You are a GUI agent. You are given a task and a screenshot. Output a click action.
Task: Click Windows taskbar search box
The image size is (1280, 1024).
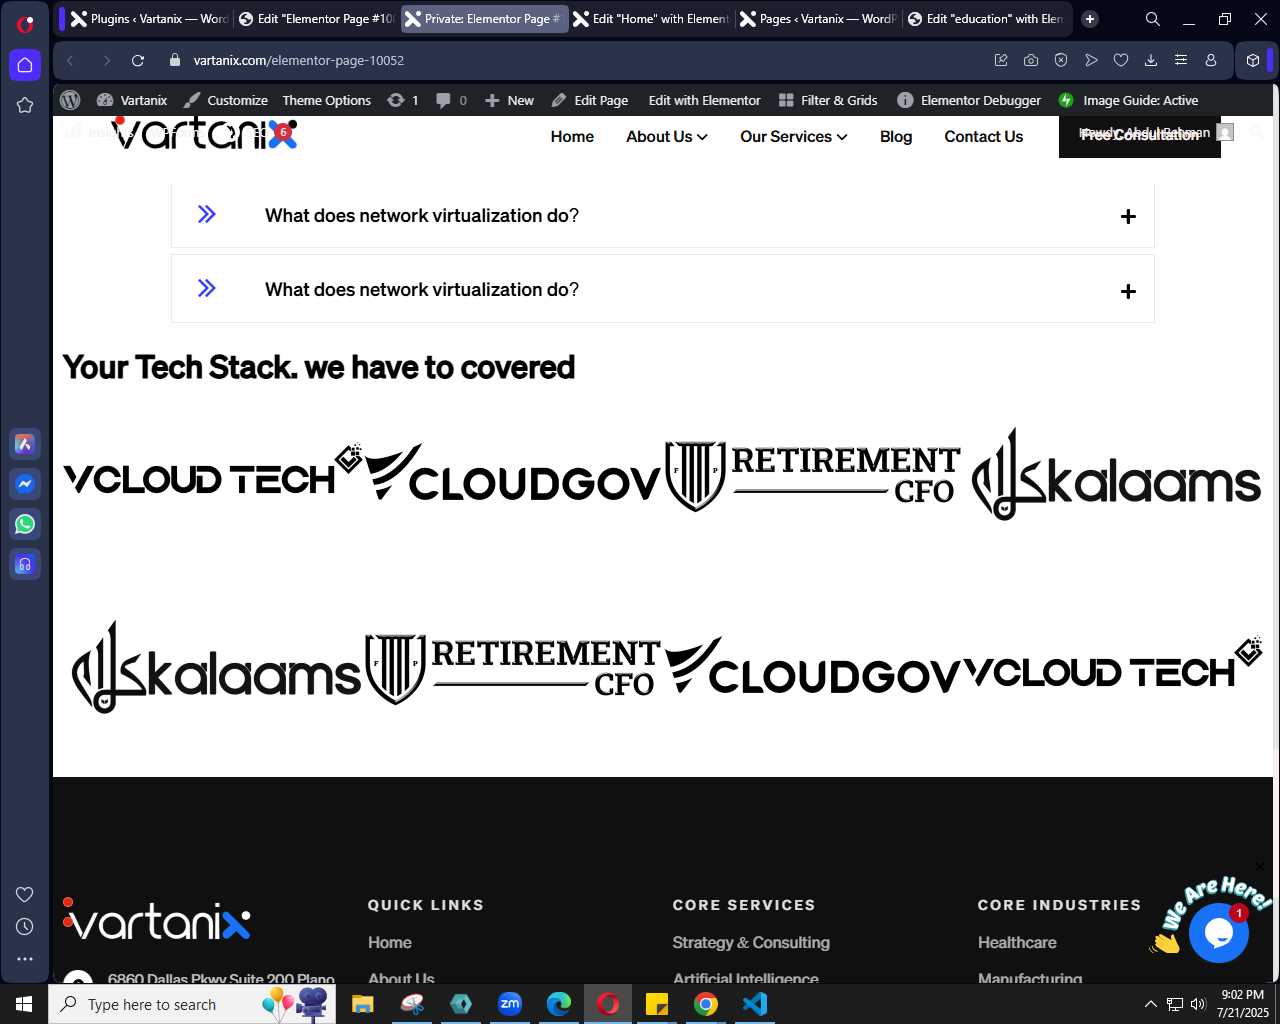[192, 1004]
